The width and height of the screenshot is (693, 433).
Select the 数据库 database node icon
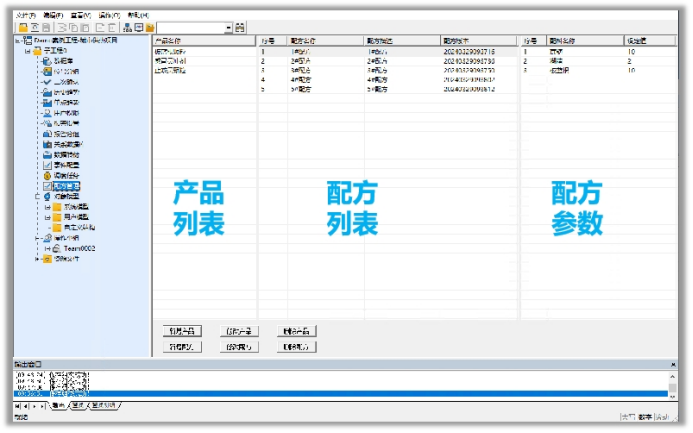[47, 61]
